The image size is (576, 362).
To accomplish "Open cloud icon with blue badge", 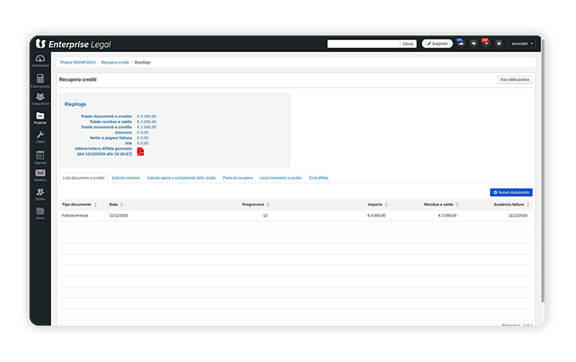I will coord(461,43).
